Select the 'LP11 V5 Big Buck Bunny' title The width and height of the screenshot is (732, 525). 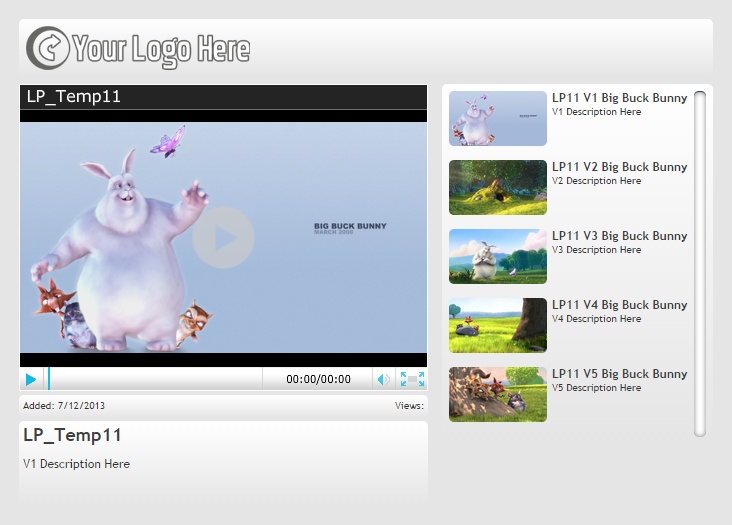coord(619,374)
